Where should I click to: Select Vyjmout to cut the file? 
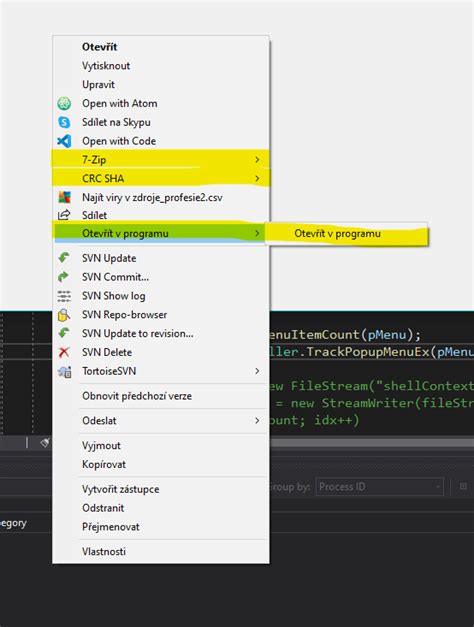(160, 445)
